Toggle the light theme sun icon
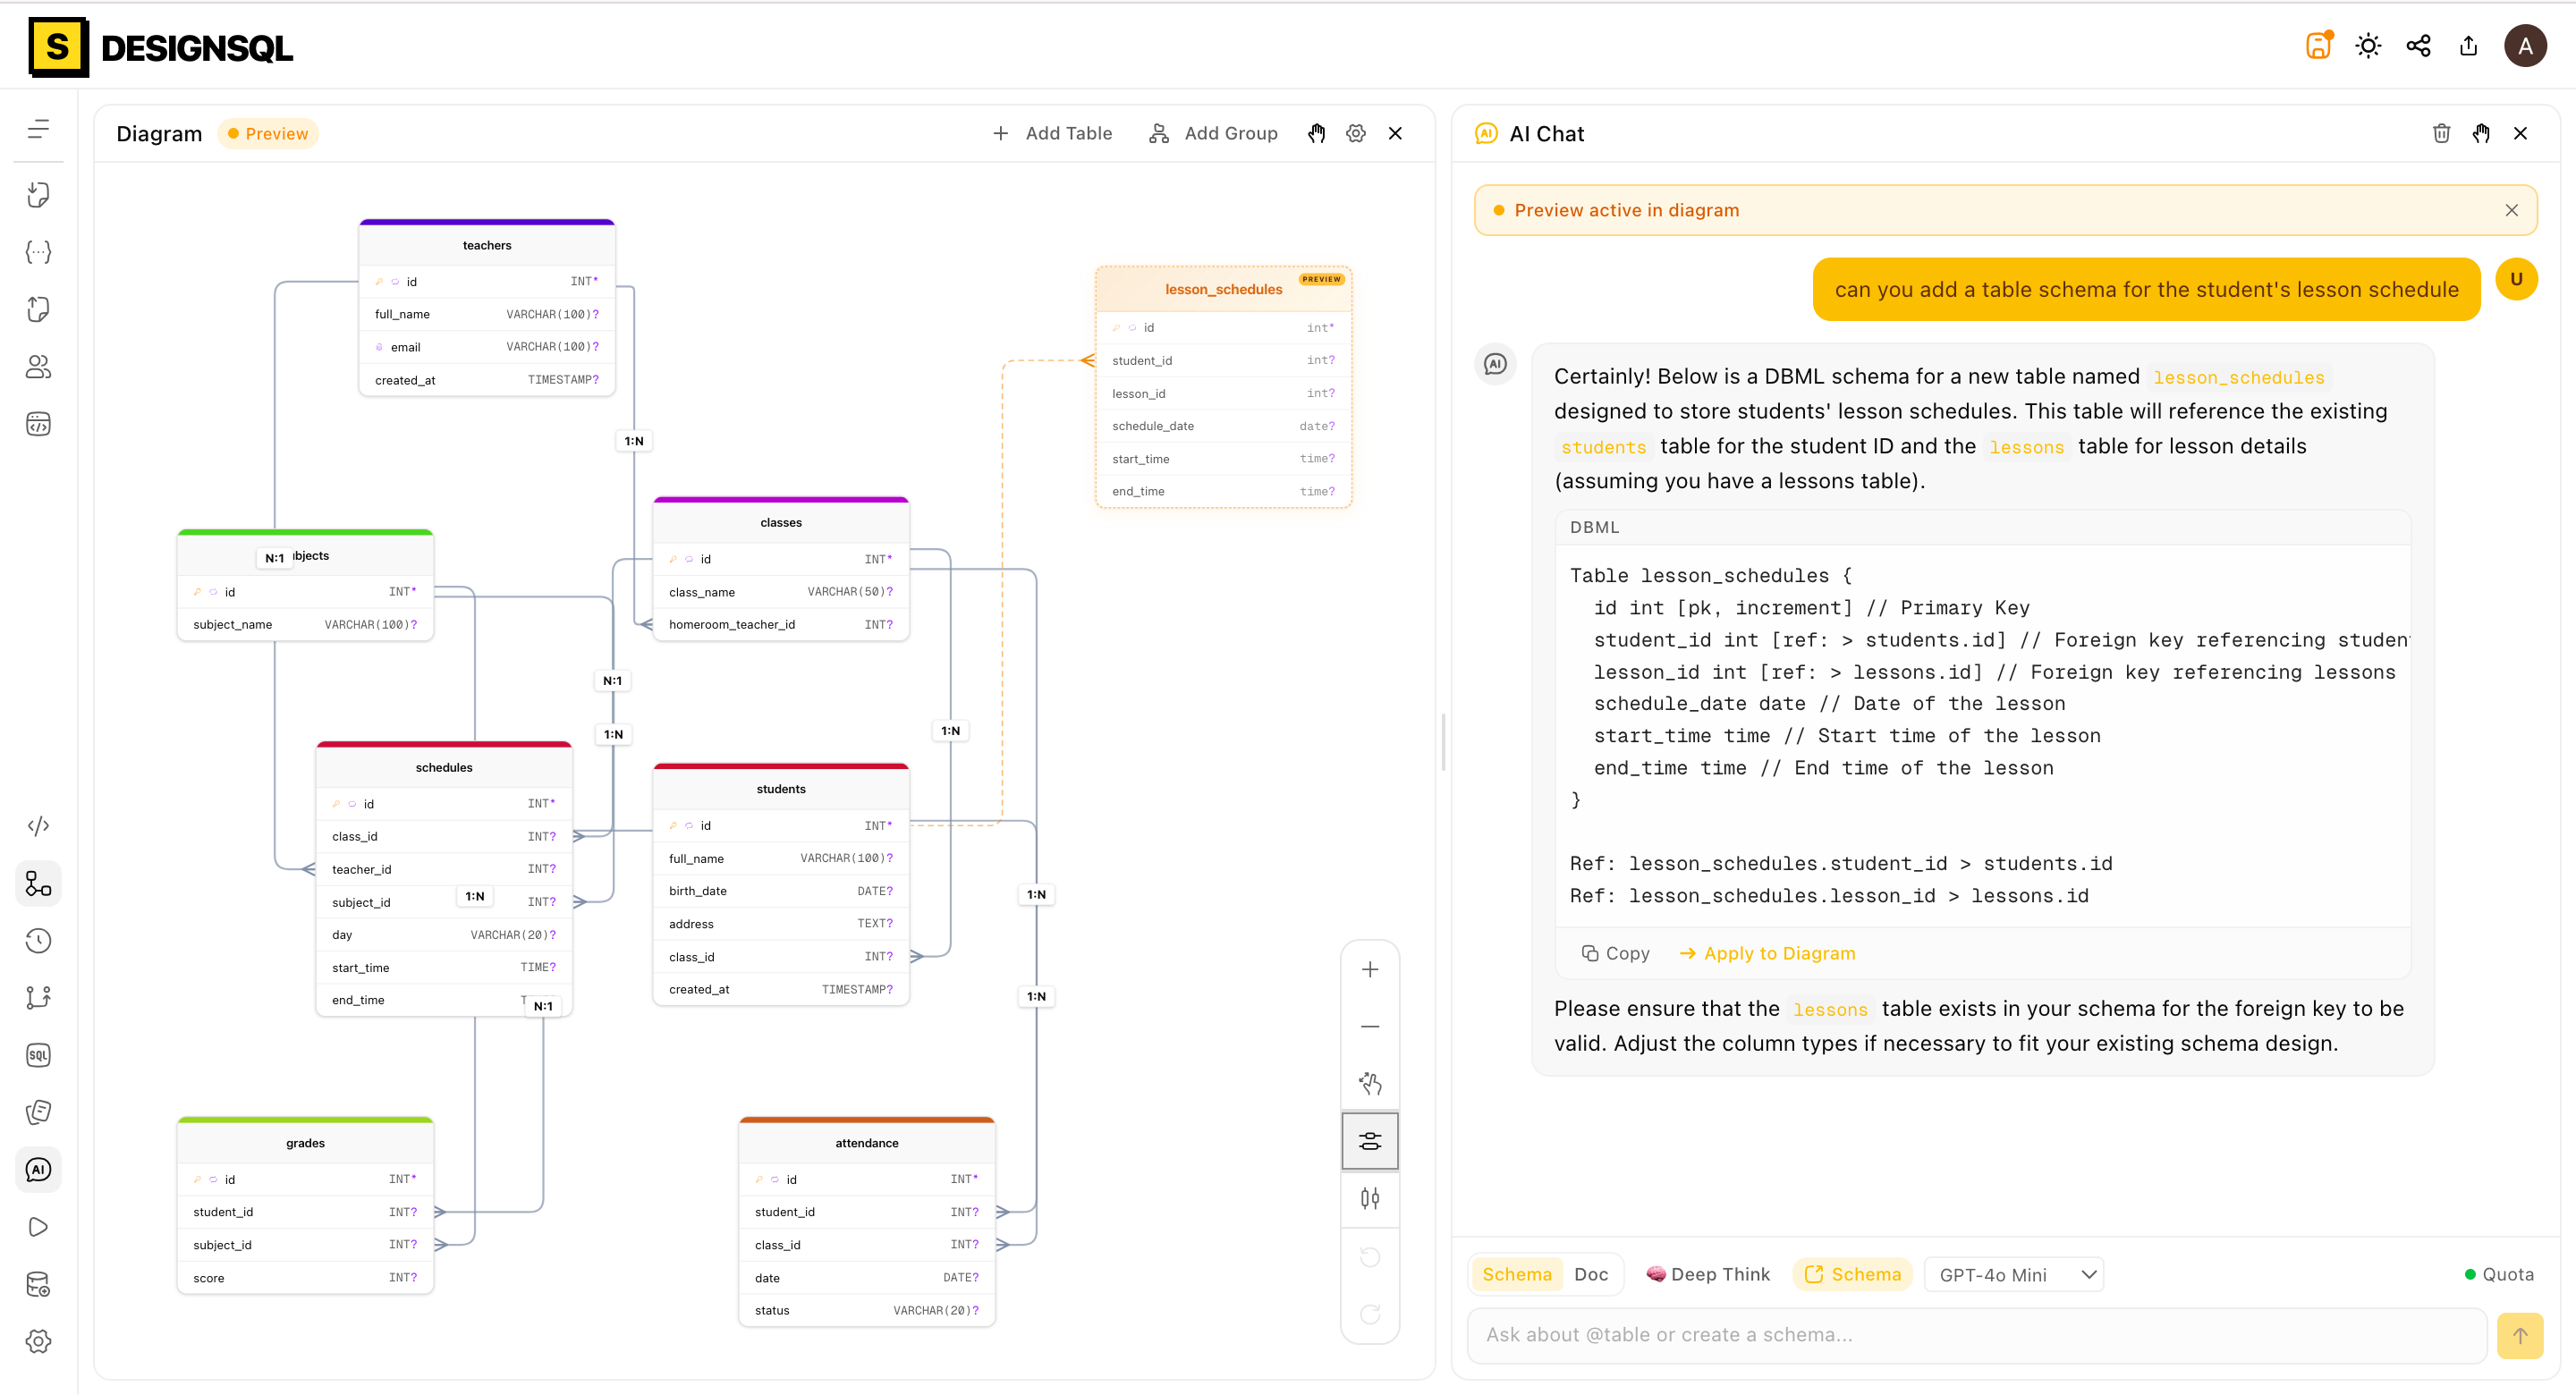The width and height of the screenshot is (2576, 1395). (2368, 46)
